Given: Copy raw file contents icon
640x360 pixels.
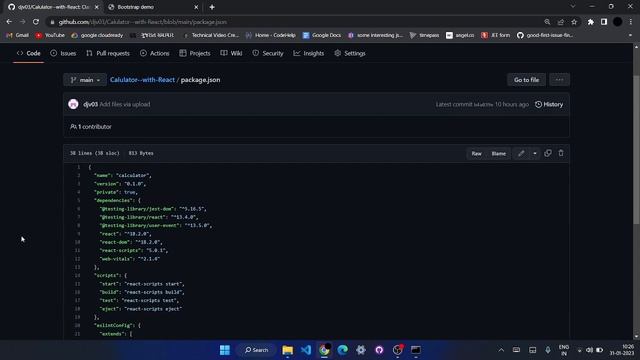Looking at the screenshot, I should point(548,153).
